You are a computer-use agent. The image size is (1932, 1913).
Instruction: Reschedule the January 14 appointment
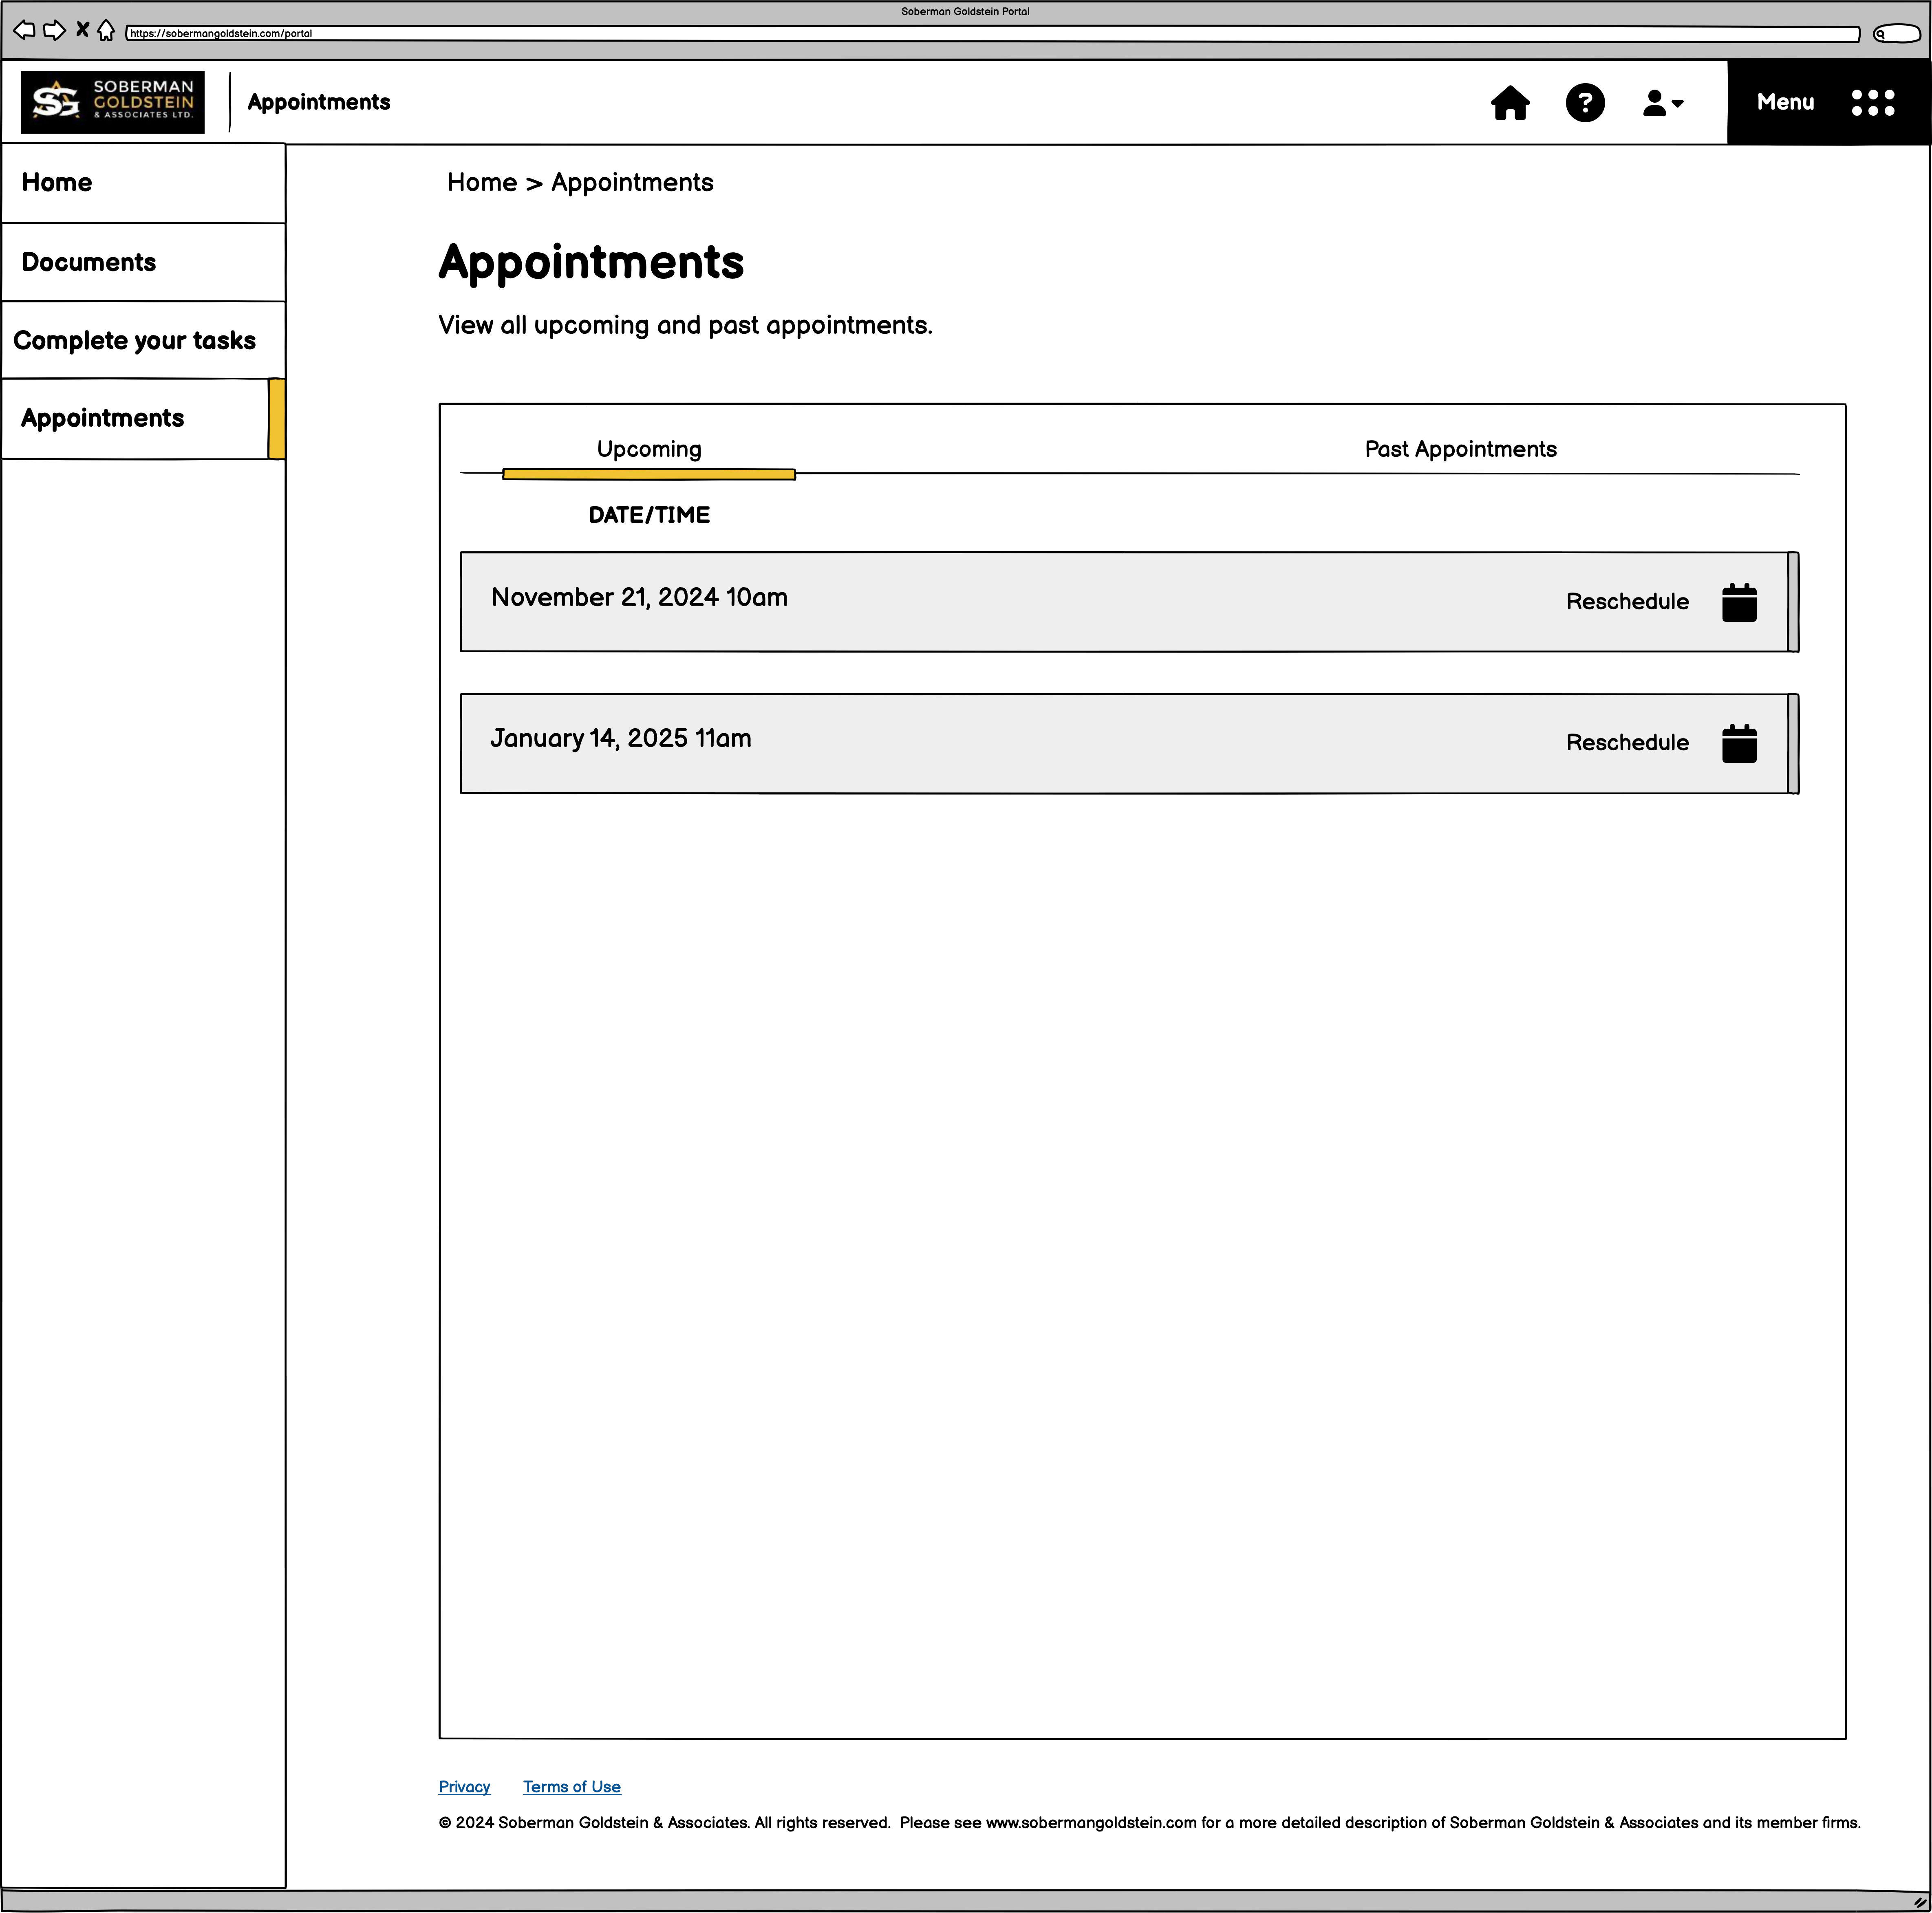point(1627,743)
